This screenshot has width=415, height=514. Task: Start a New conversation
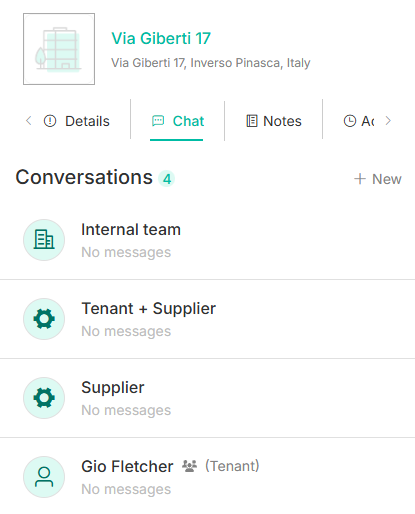378,179
